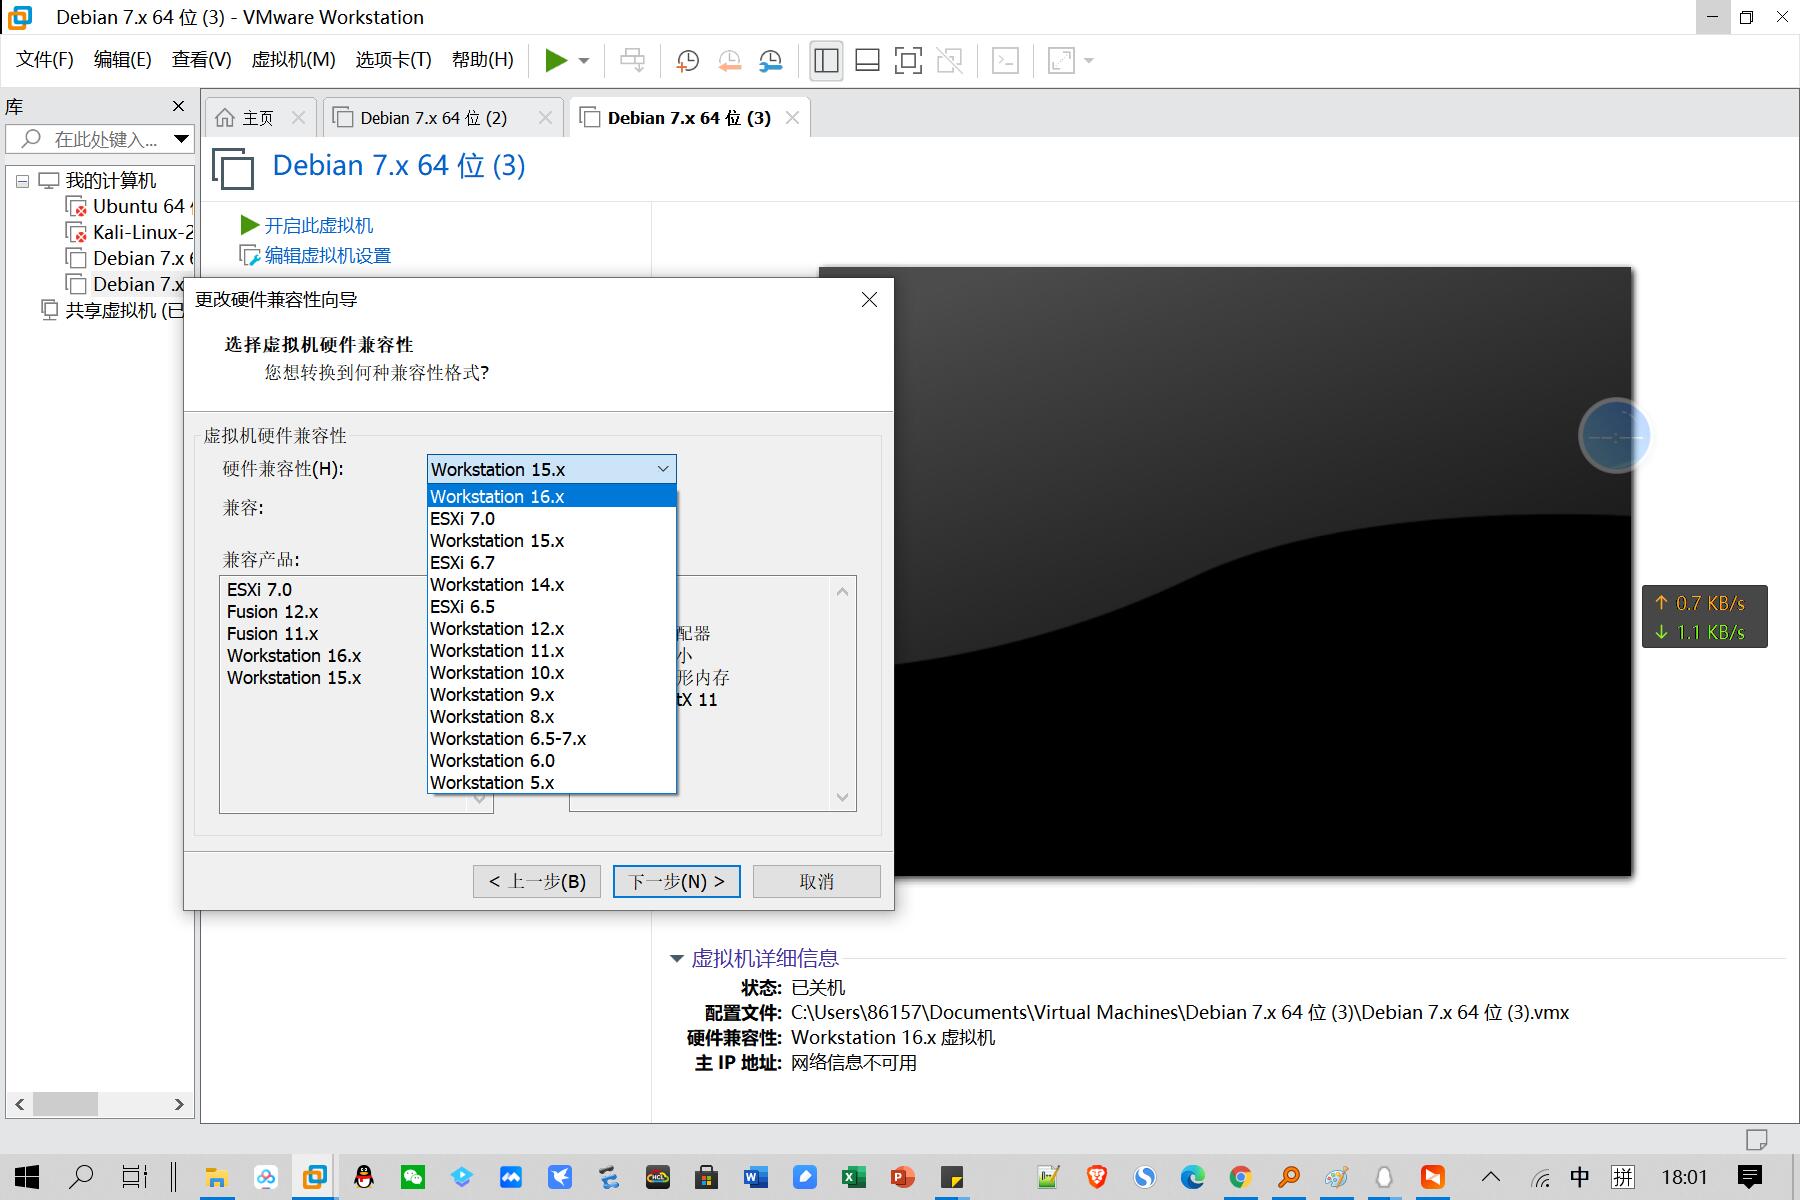This screenshot has height=1200, width=1800.
Task: Click the 编辑虚拟机设置 link
Action: (316, 255)
